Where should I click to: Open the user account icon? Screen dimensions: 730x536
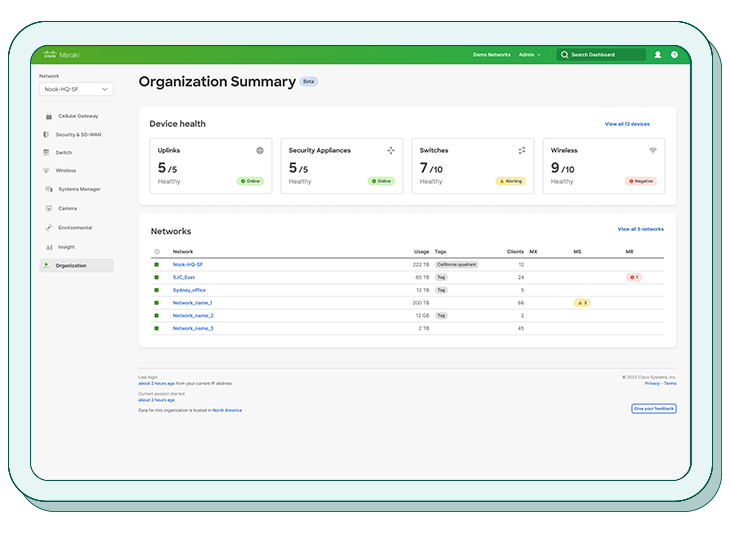tap(657, 54)
